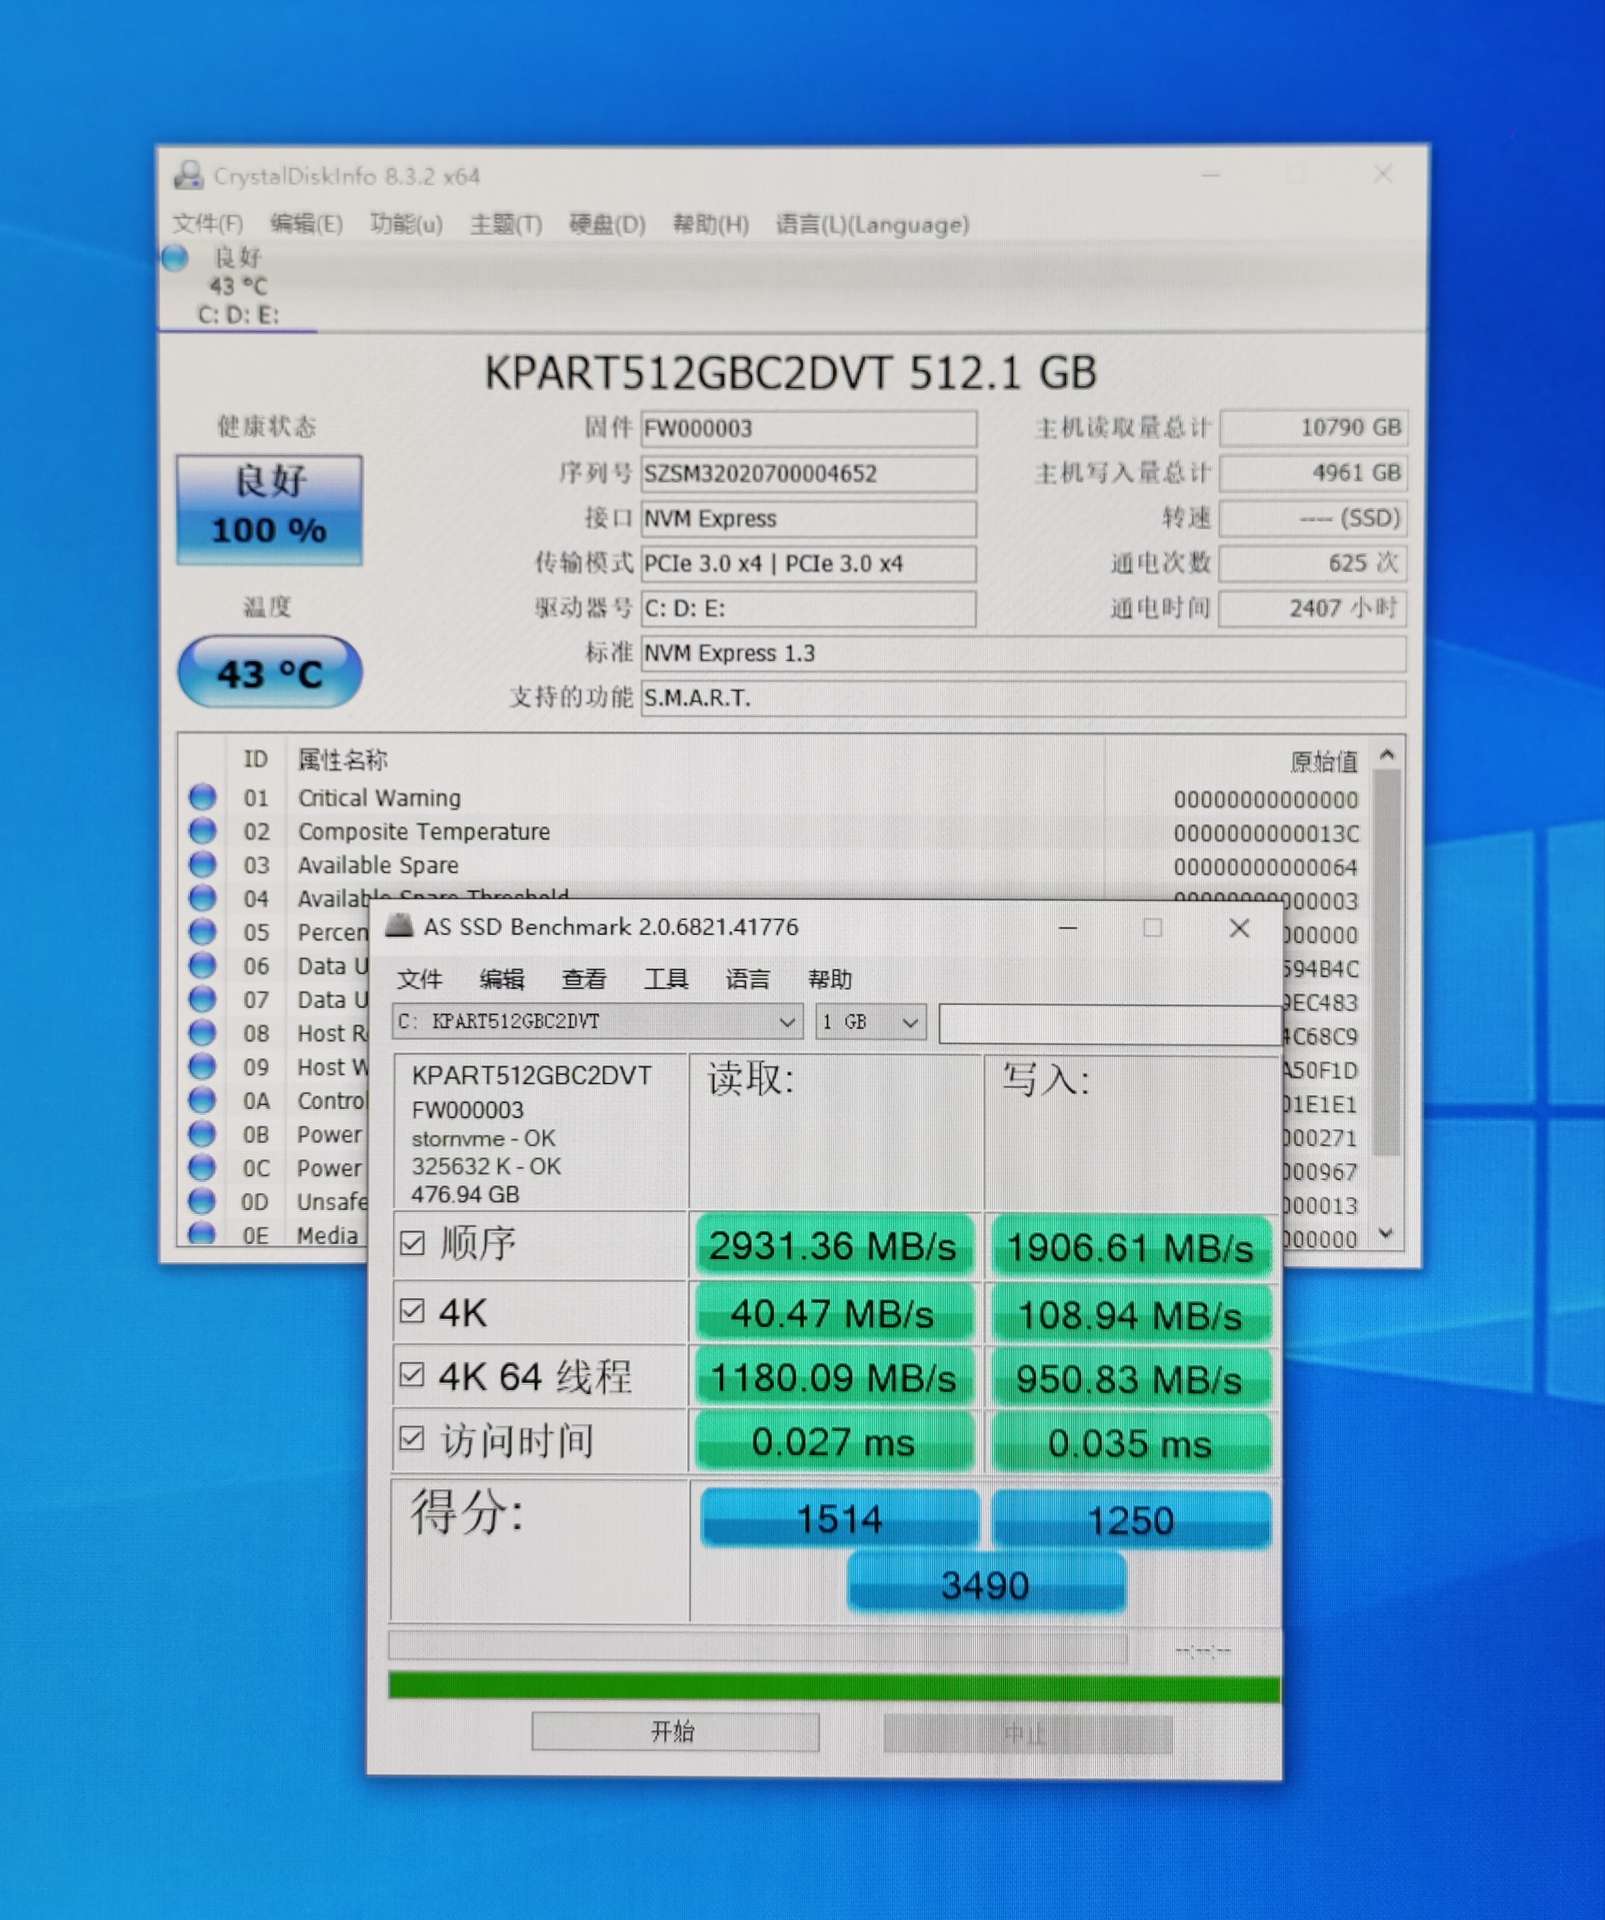Click the 4K 64 write result 950.83 MB/s
1605x1920 pixels.
[1130, 1379]
